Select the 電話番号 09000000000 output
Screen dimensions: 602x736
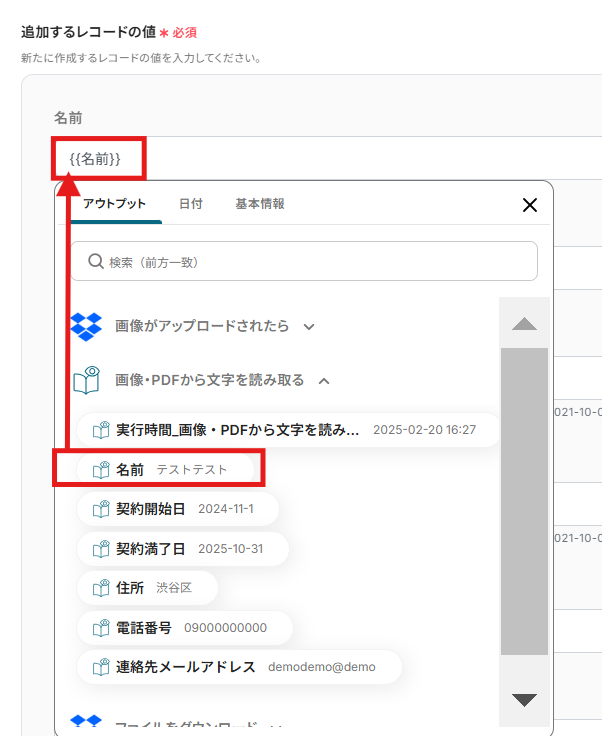click(185, 628)
